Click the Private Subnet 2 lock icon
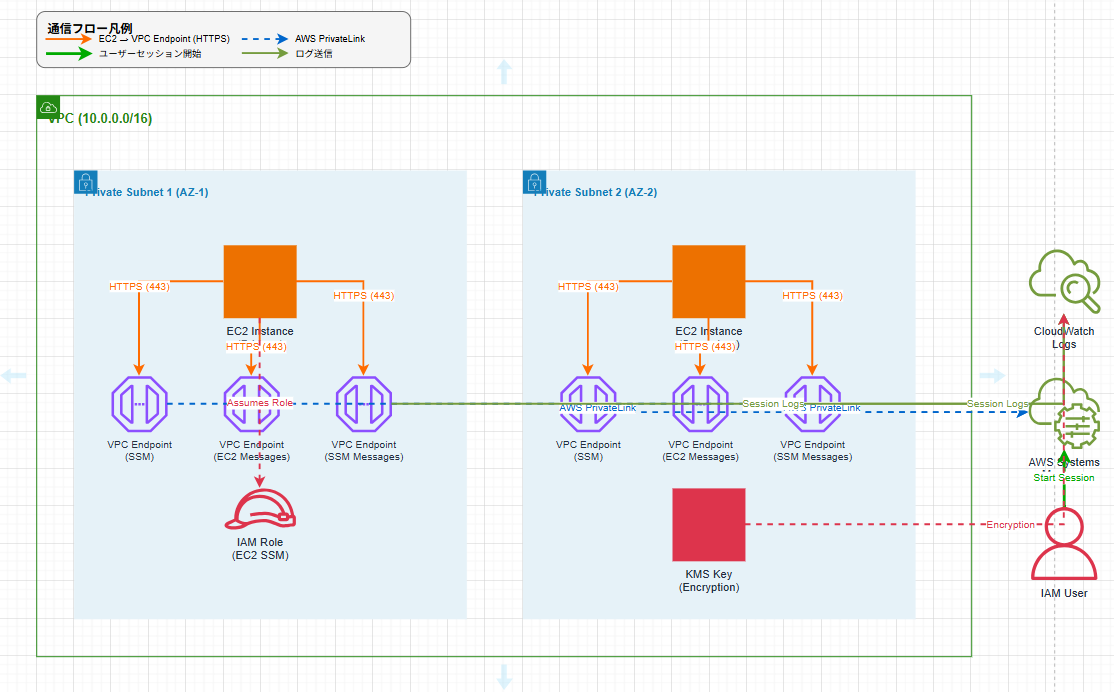 click(534, 182)
